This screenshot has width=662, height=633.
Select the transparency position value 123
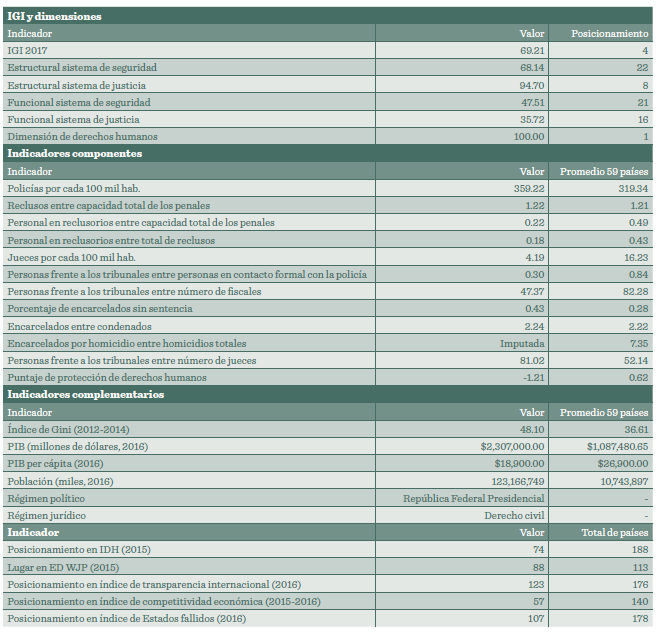536,584
